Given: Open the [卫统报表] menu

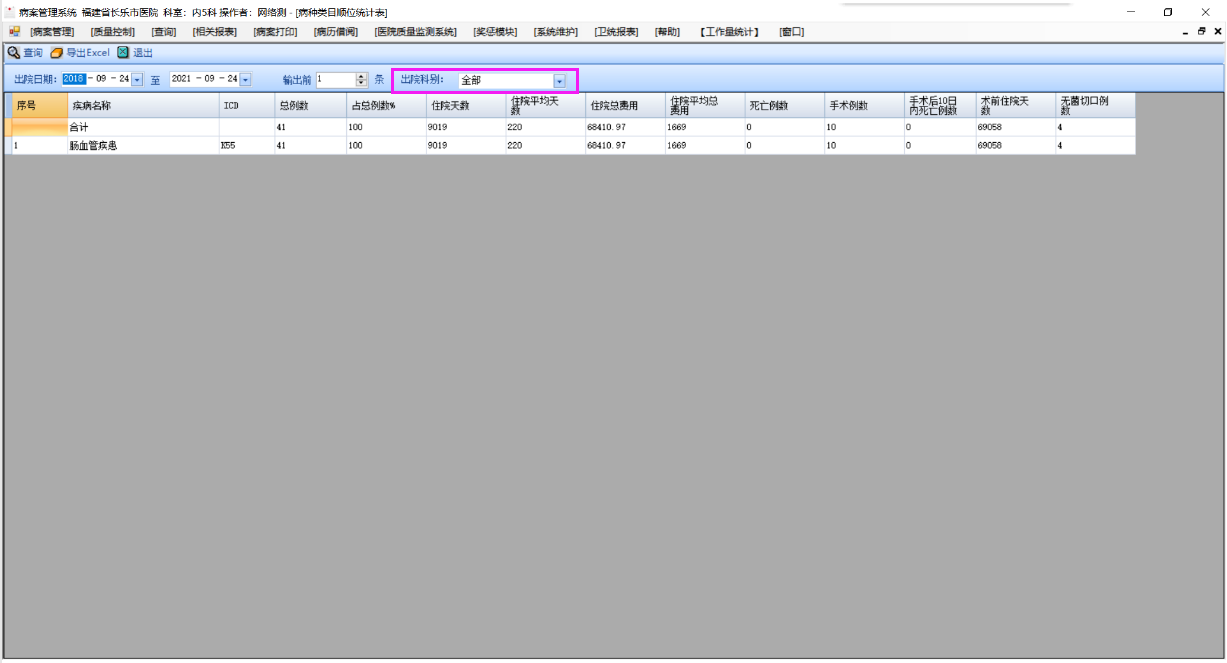Looking at the screenshot, I should [x=617, y=32].
